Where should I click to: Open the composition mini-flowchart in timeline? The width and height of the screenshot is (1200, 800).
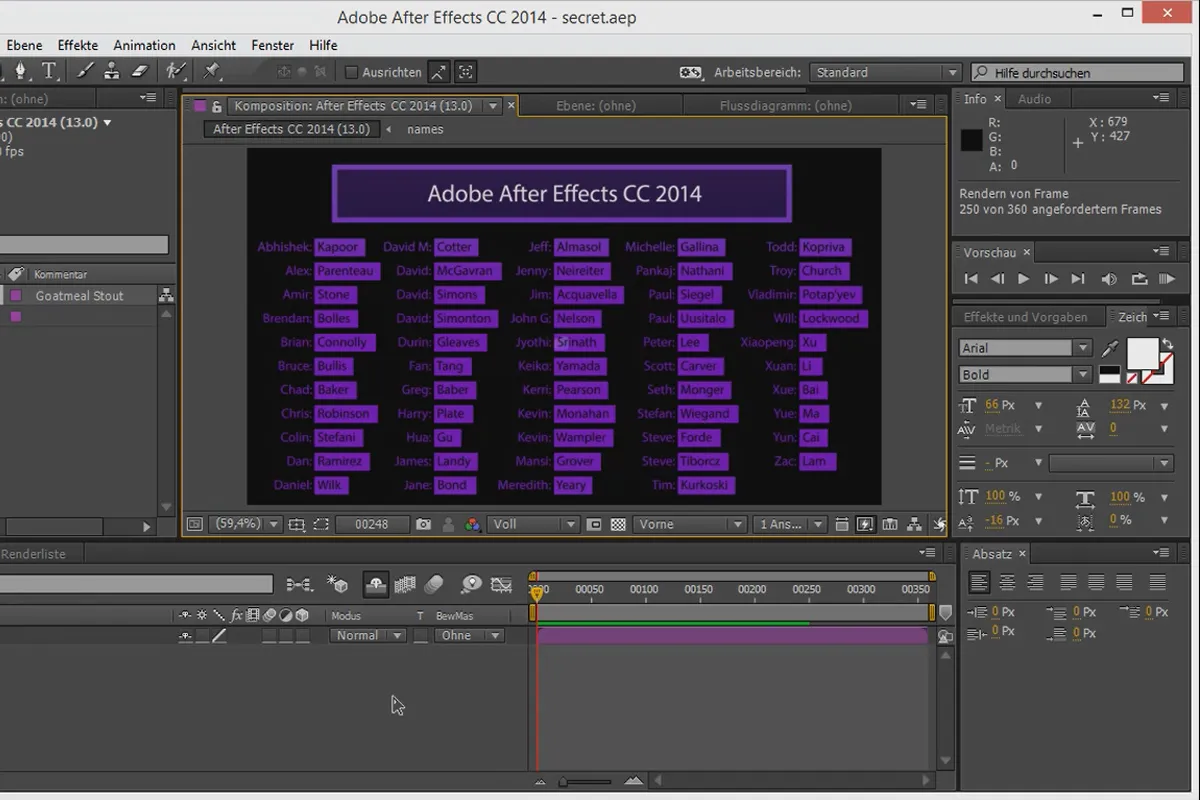pyautogui.click(x=299, y=585)
